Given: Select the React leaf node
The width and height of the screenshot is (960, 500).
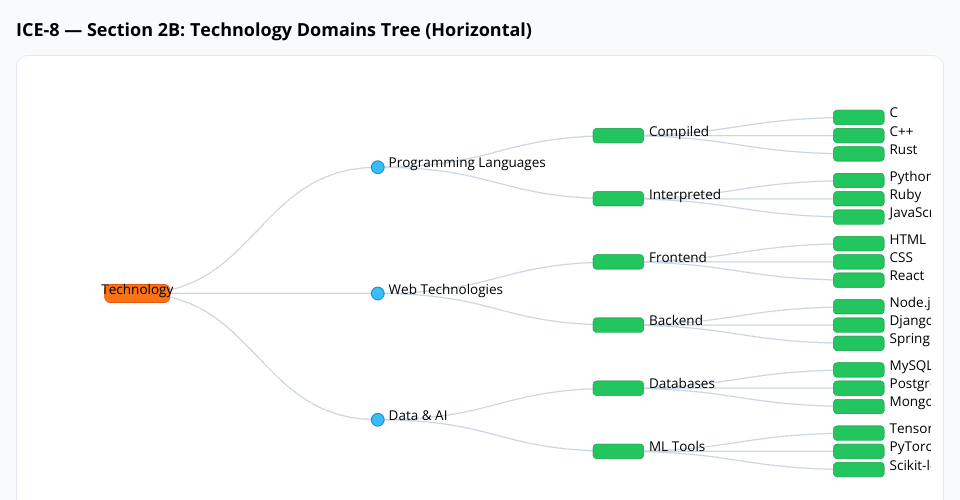Looking at the screenshot, I should pyautogui.click(x=858, y=279).
